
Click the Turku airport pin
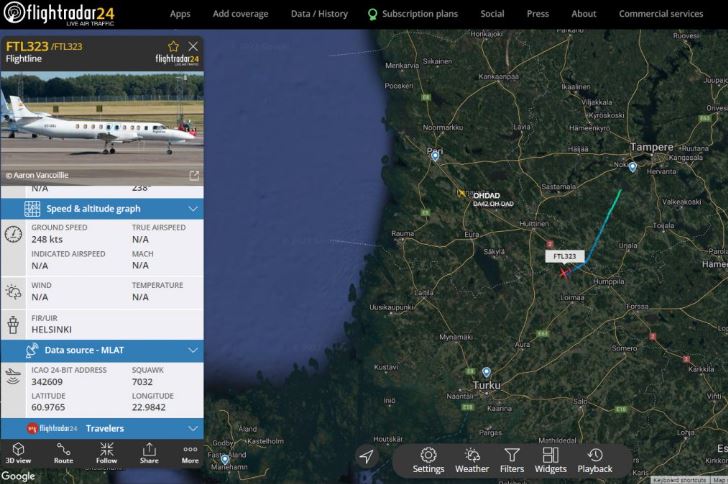coord(486,373)
